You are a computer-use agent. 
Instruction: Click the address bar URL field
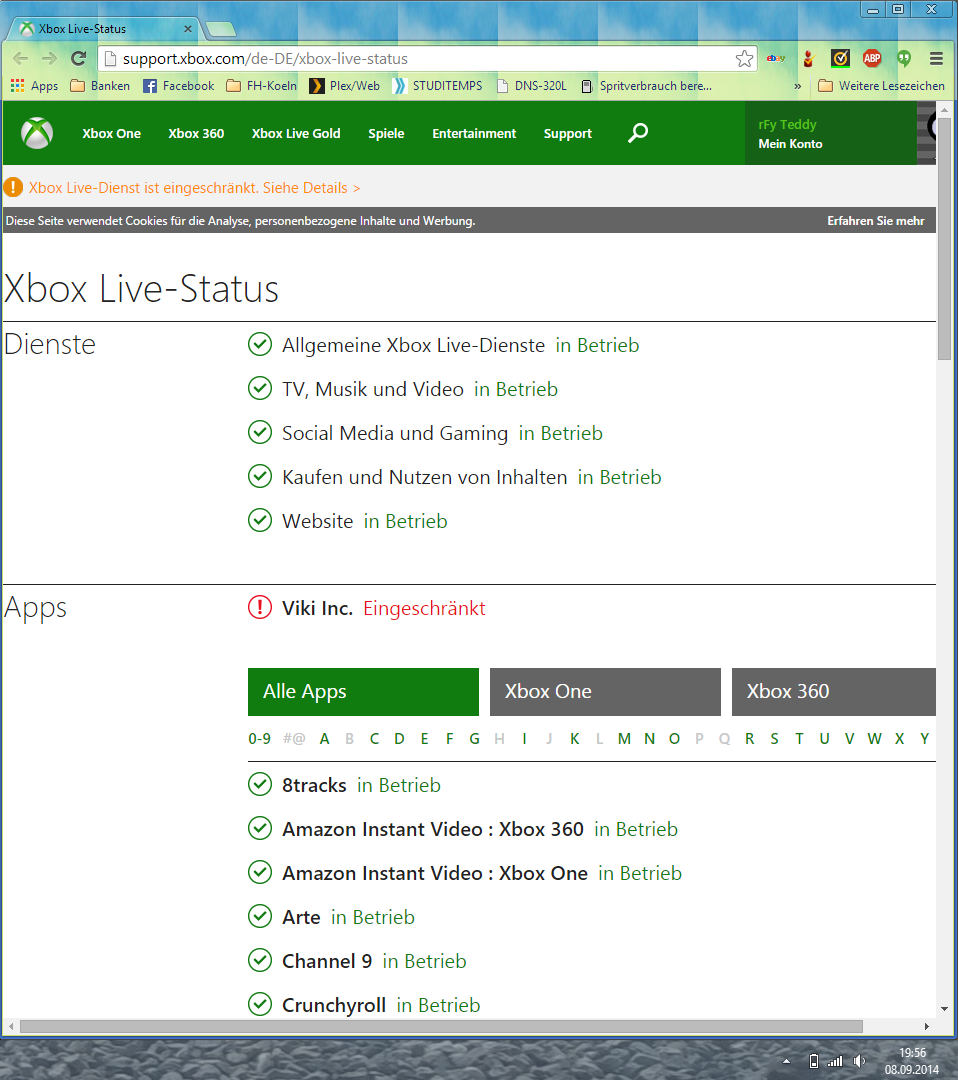click(x=420, y=59)
